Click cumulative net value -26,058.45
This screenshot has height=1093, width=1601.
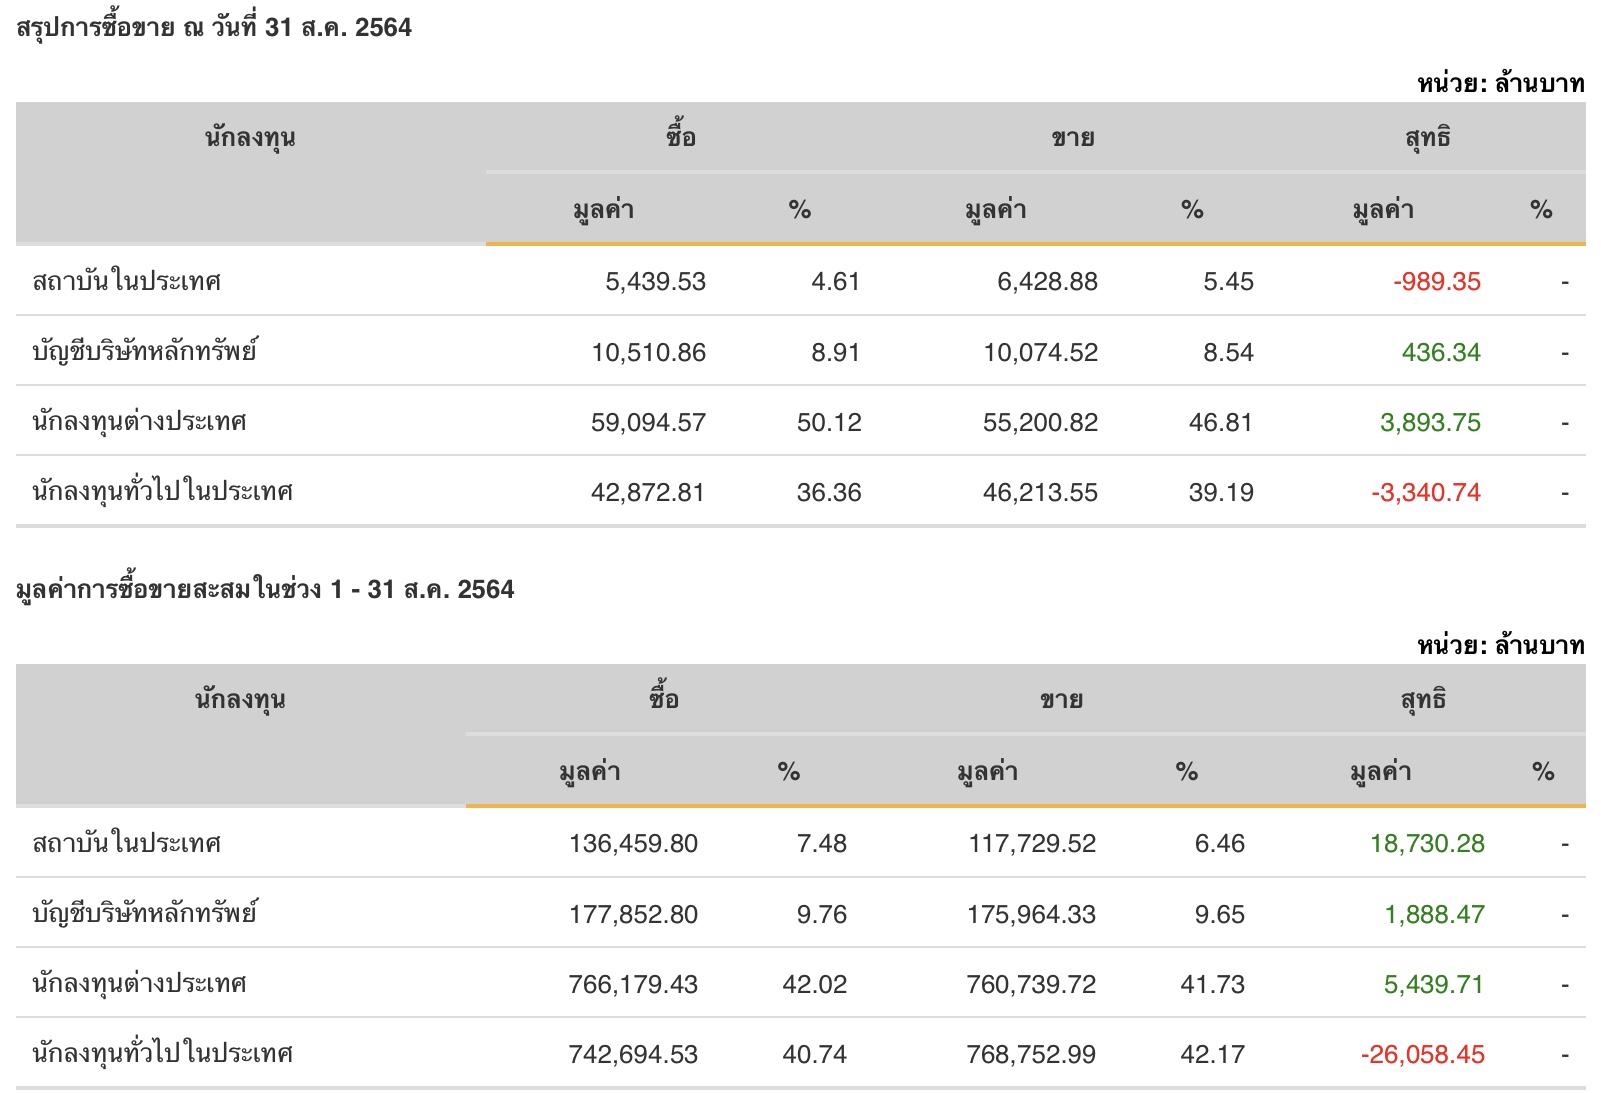(1423, 1055)
